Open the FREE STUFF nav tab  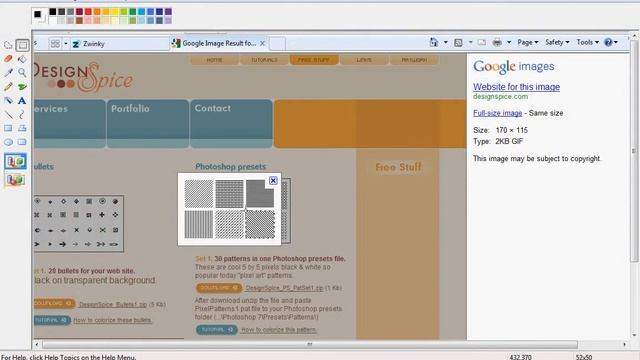coord(314,60)
